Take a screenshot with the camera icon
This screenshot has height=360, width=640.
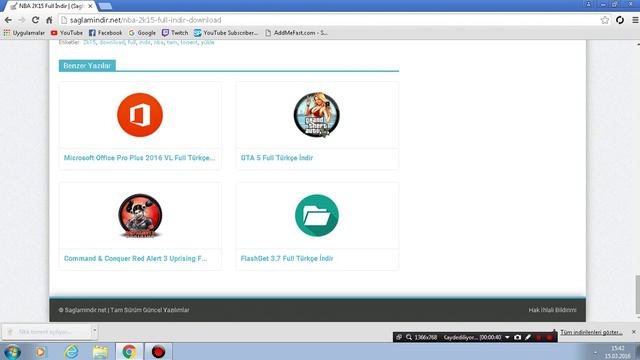[518, 337]
